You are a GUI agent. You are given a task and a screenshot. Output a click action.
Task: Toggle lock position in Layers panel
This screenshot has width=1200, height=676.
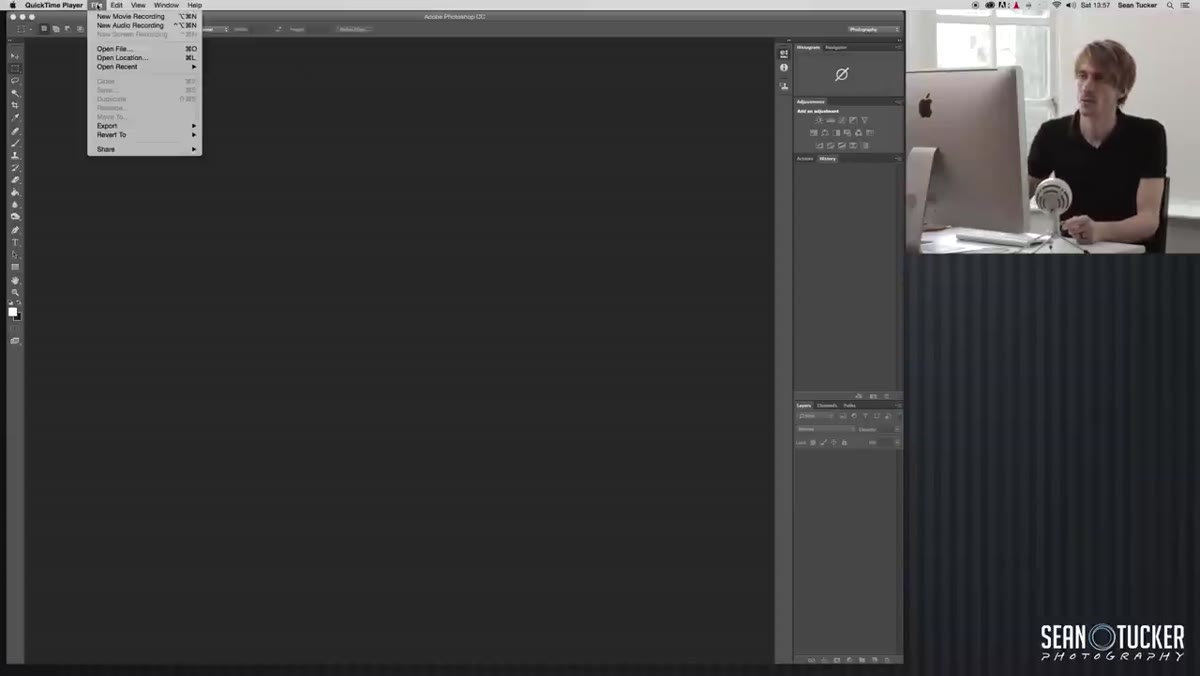click(834, 442)
